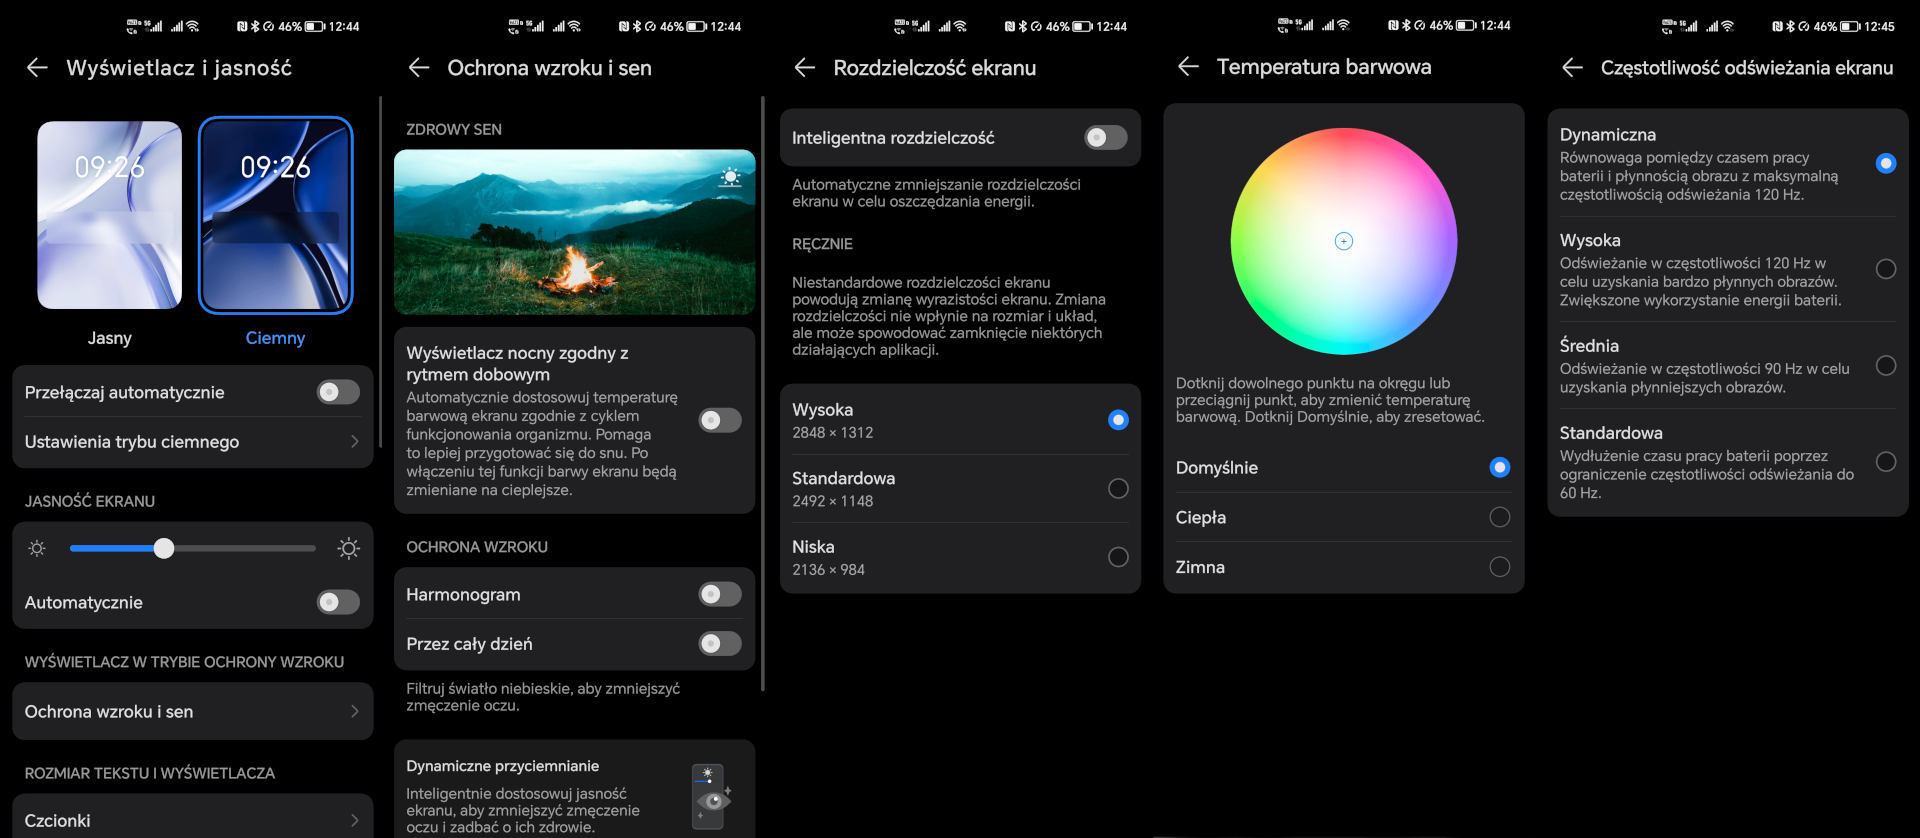Turn on Harmonogram eye protection switch
The width and height of the screenshot is (1920, 838).
[x=719, y=594]
